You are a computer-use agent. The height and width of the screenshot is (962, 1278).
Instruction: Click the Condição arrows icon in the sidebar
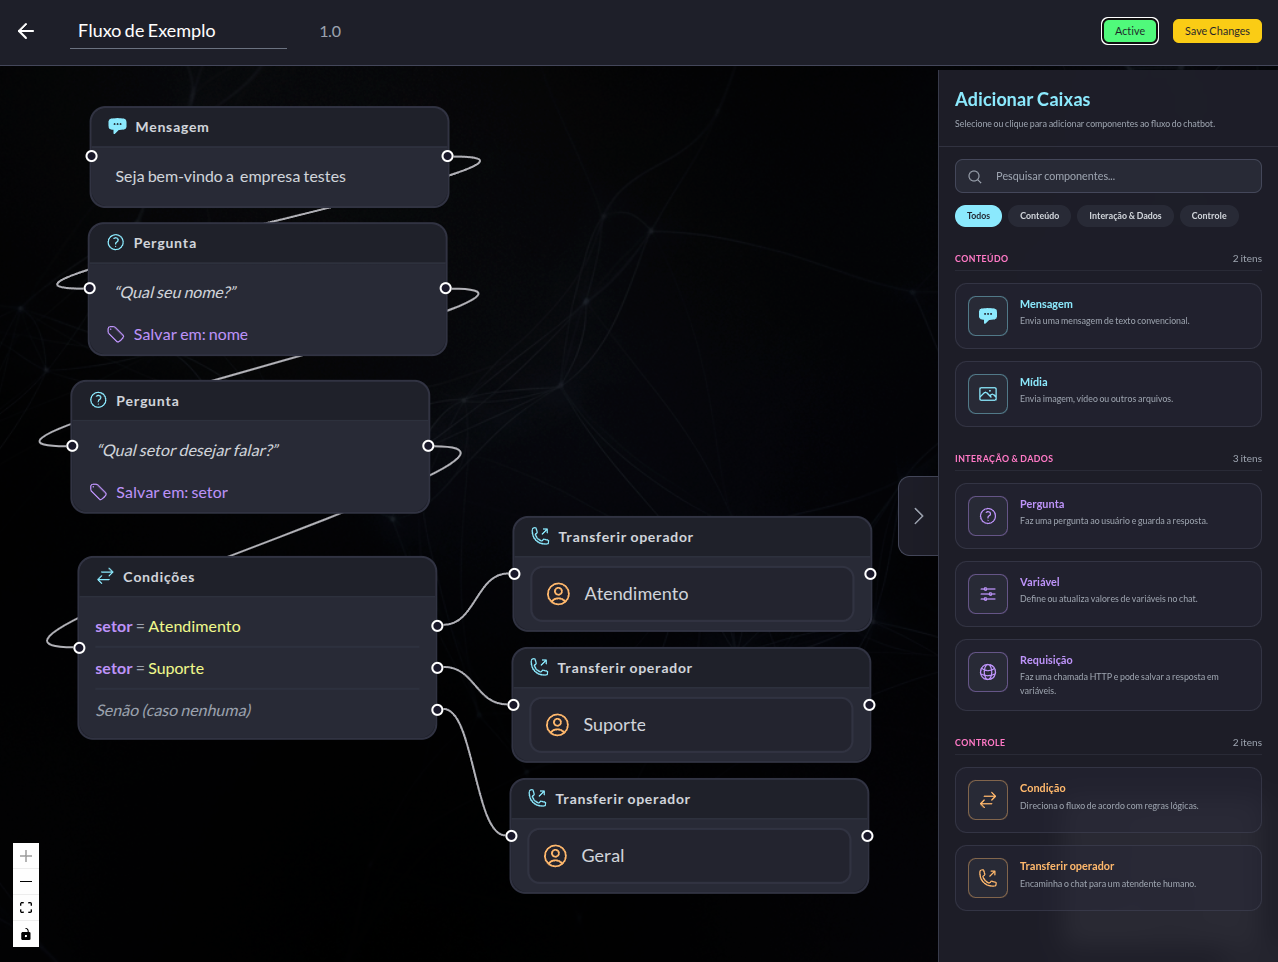click(988, 800)
